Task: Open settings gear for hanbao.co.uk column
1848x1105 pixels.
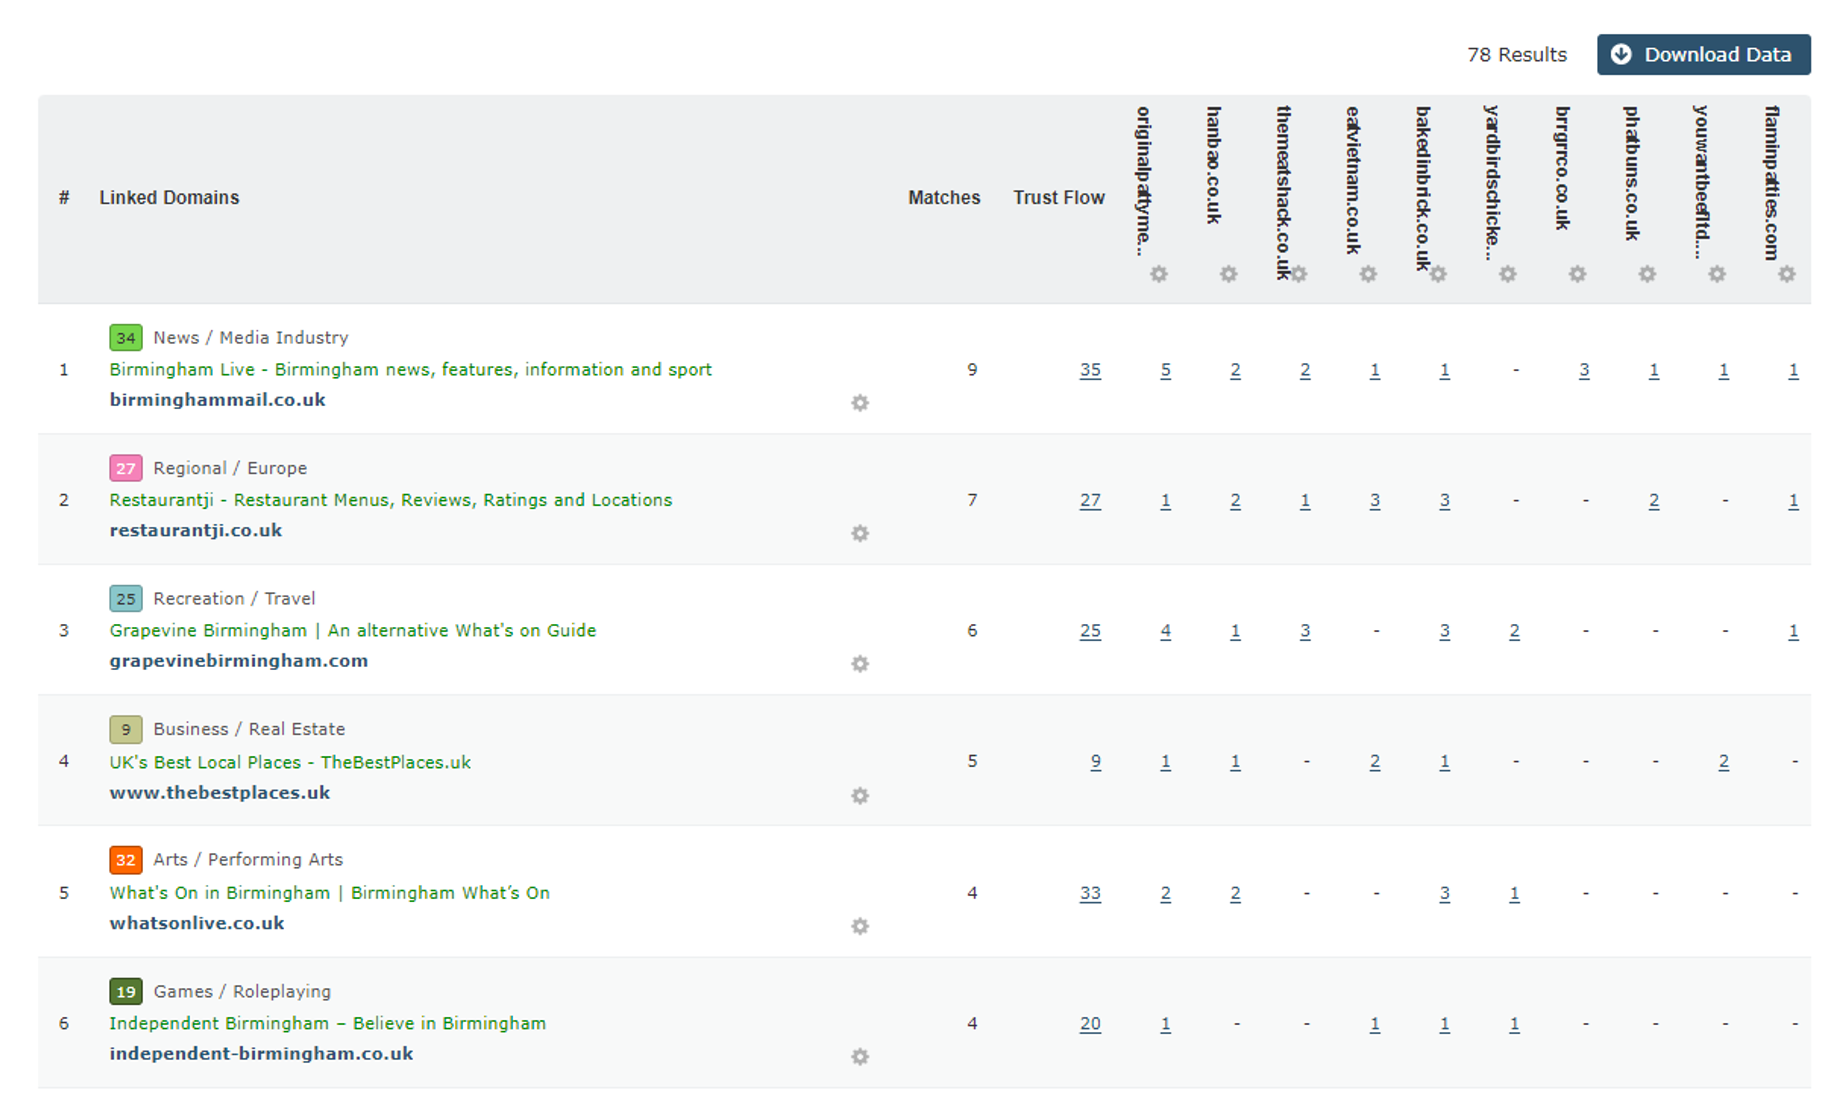Action: (x=1228, y=273)
